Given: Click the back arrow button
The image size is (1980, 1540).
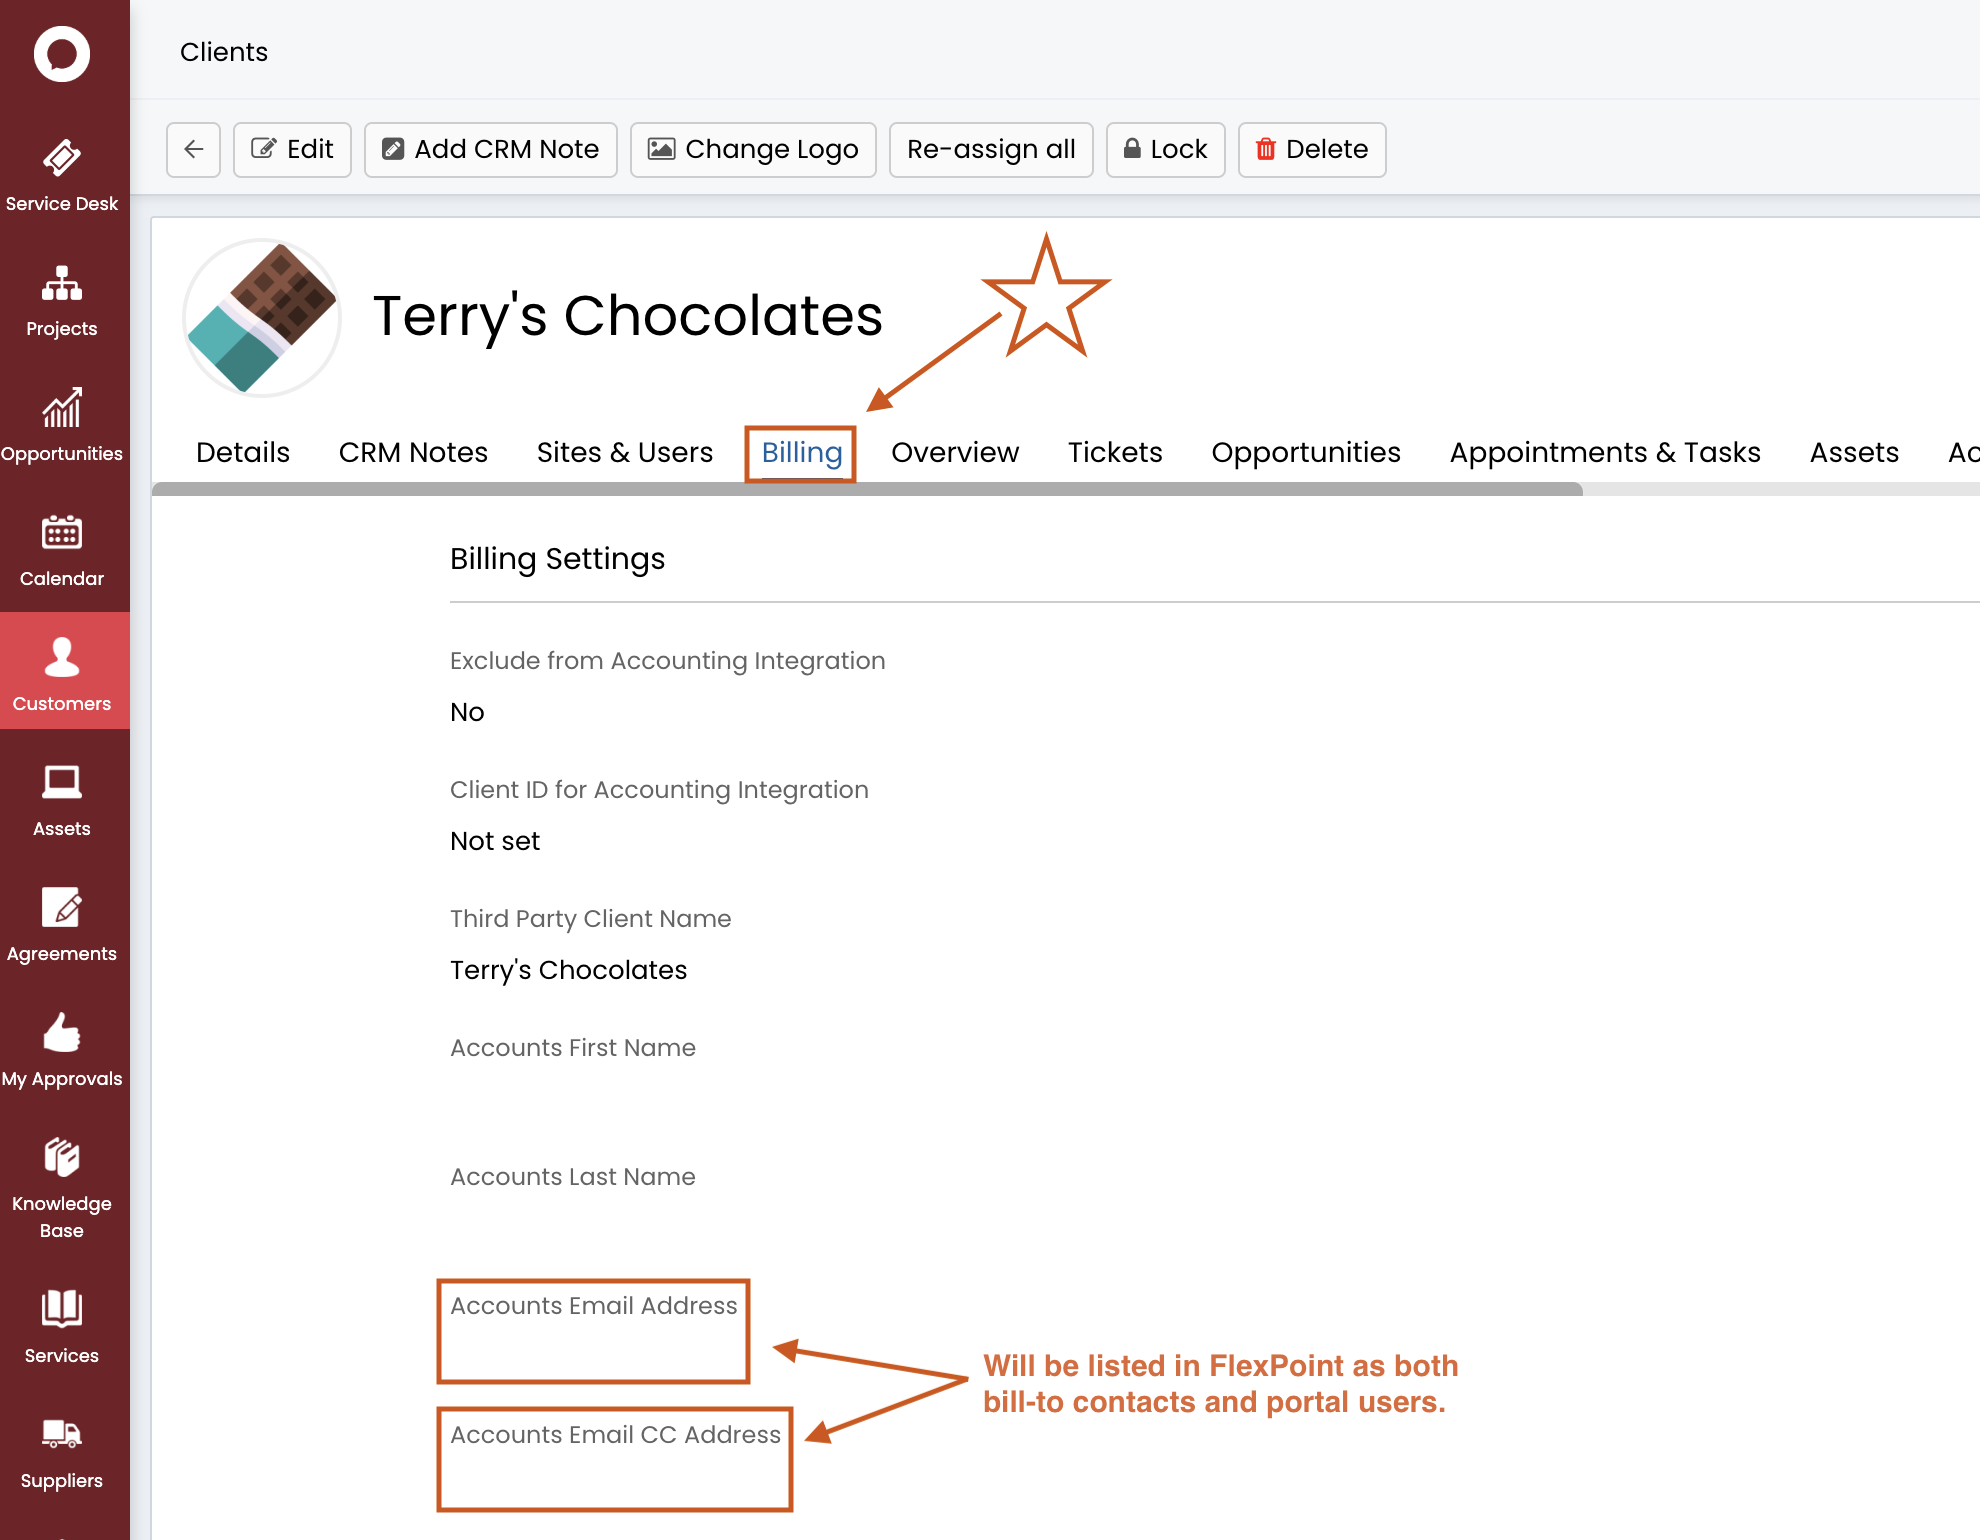Looking at the screenshot, I should (193, 150).
